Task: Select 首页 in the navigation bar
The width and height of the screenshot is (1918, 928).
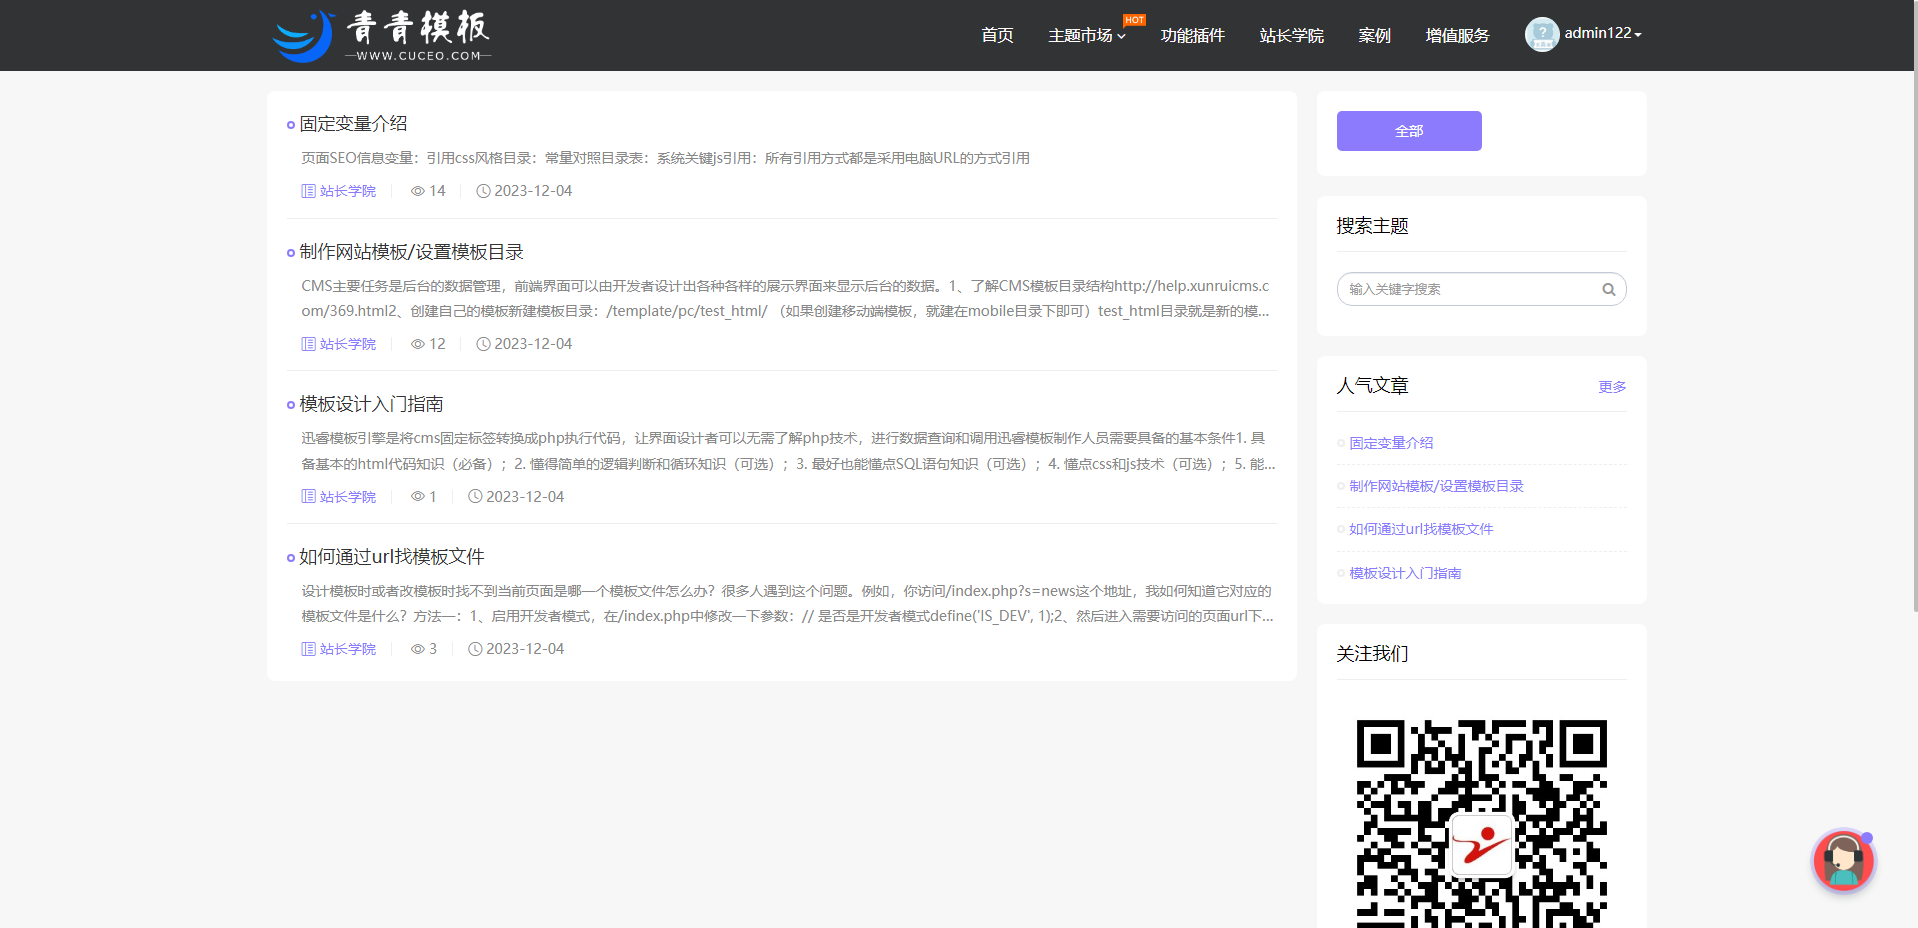Action: 996,35
